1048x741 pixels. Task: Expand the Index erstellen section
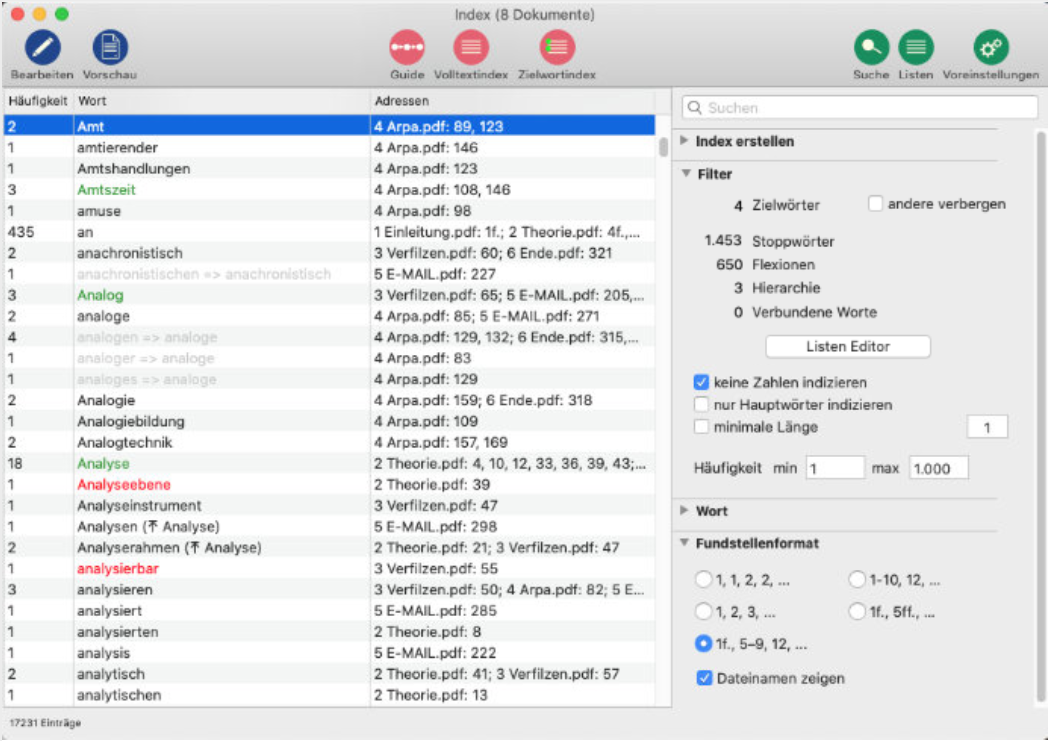click(684, 140)
